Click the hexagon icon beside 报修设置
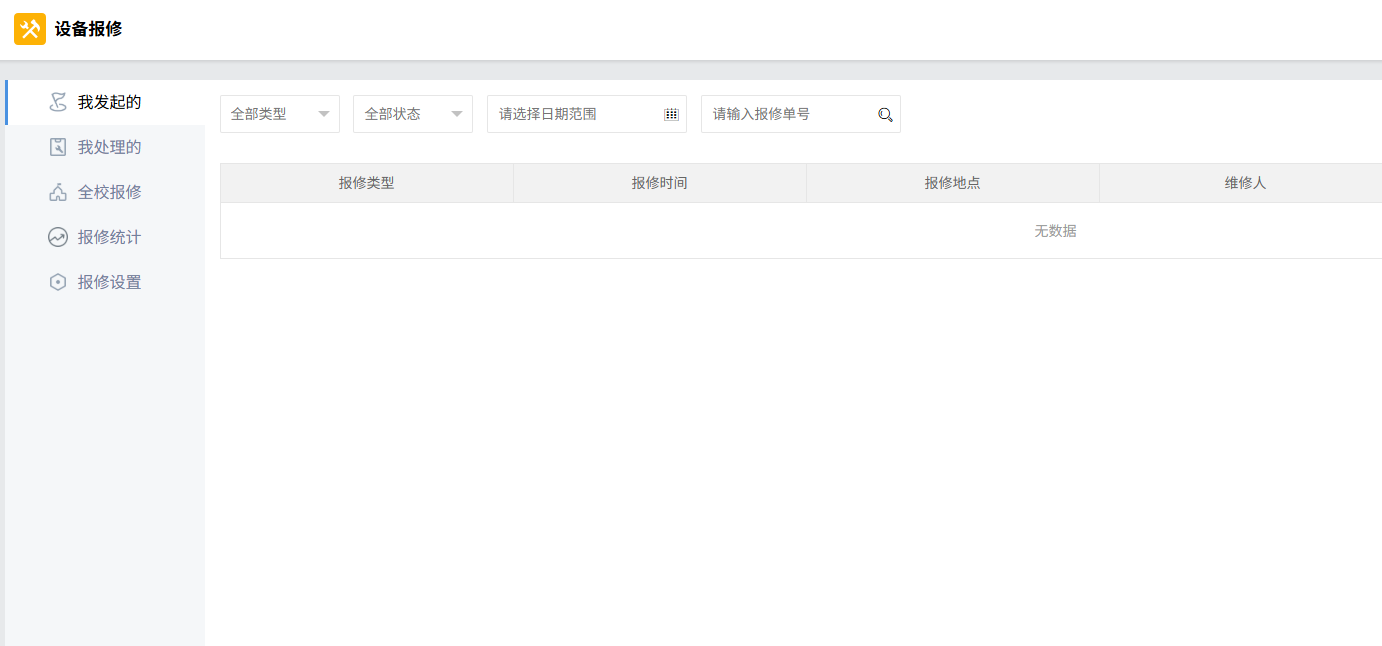The image size is (1382, 646). (58, 282)
